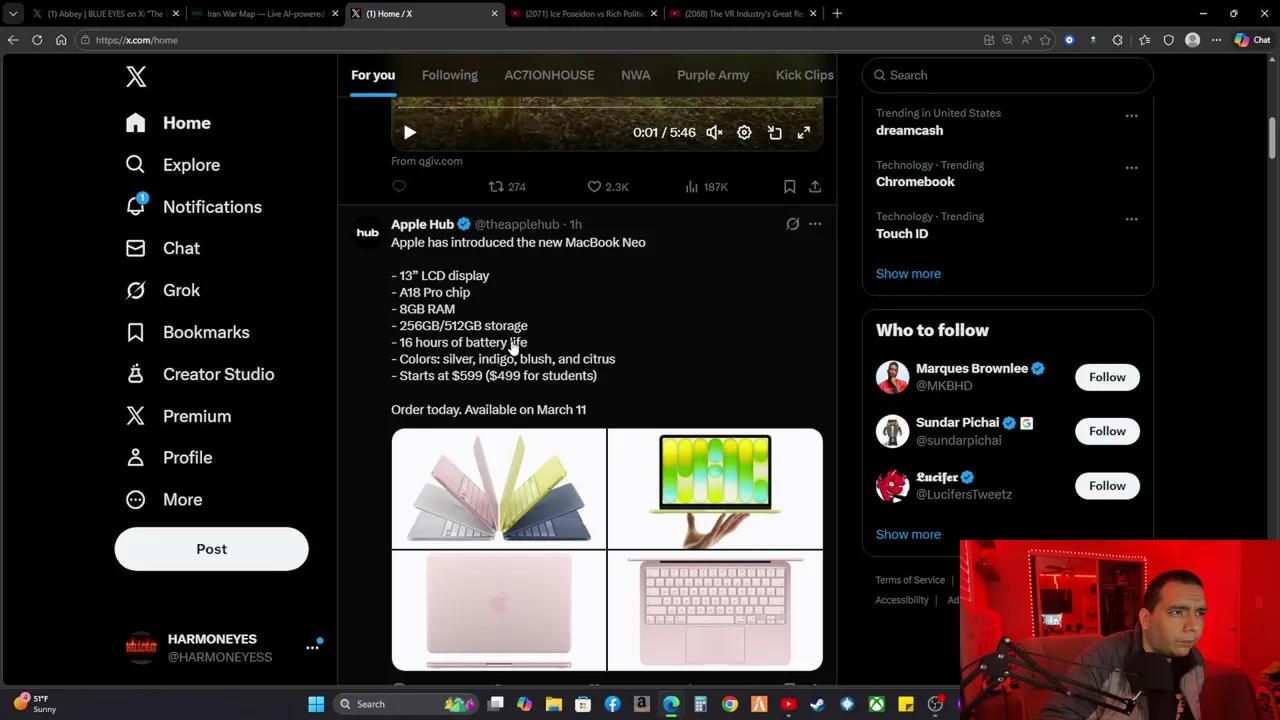This screenshot has height=720, width=1280.
Task: Toggle picture-in-picture for video
Action: [774, 132]
